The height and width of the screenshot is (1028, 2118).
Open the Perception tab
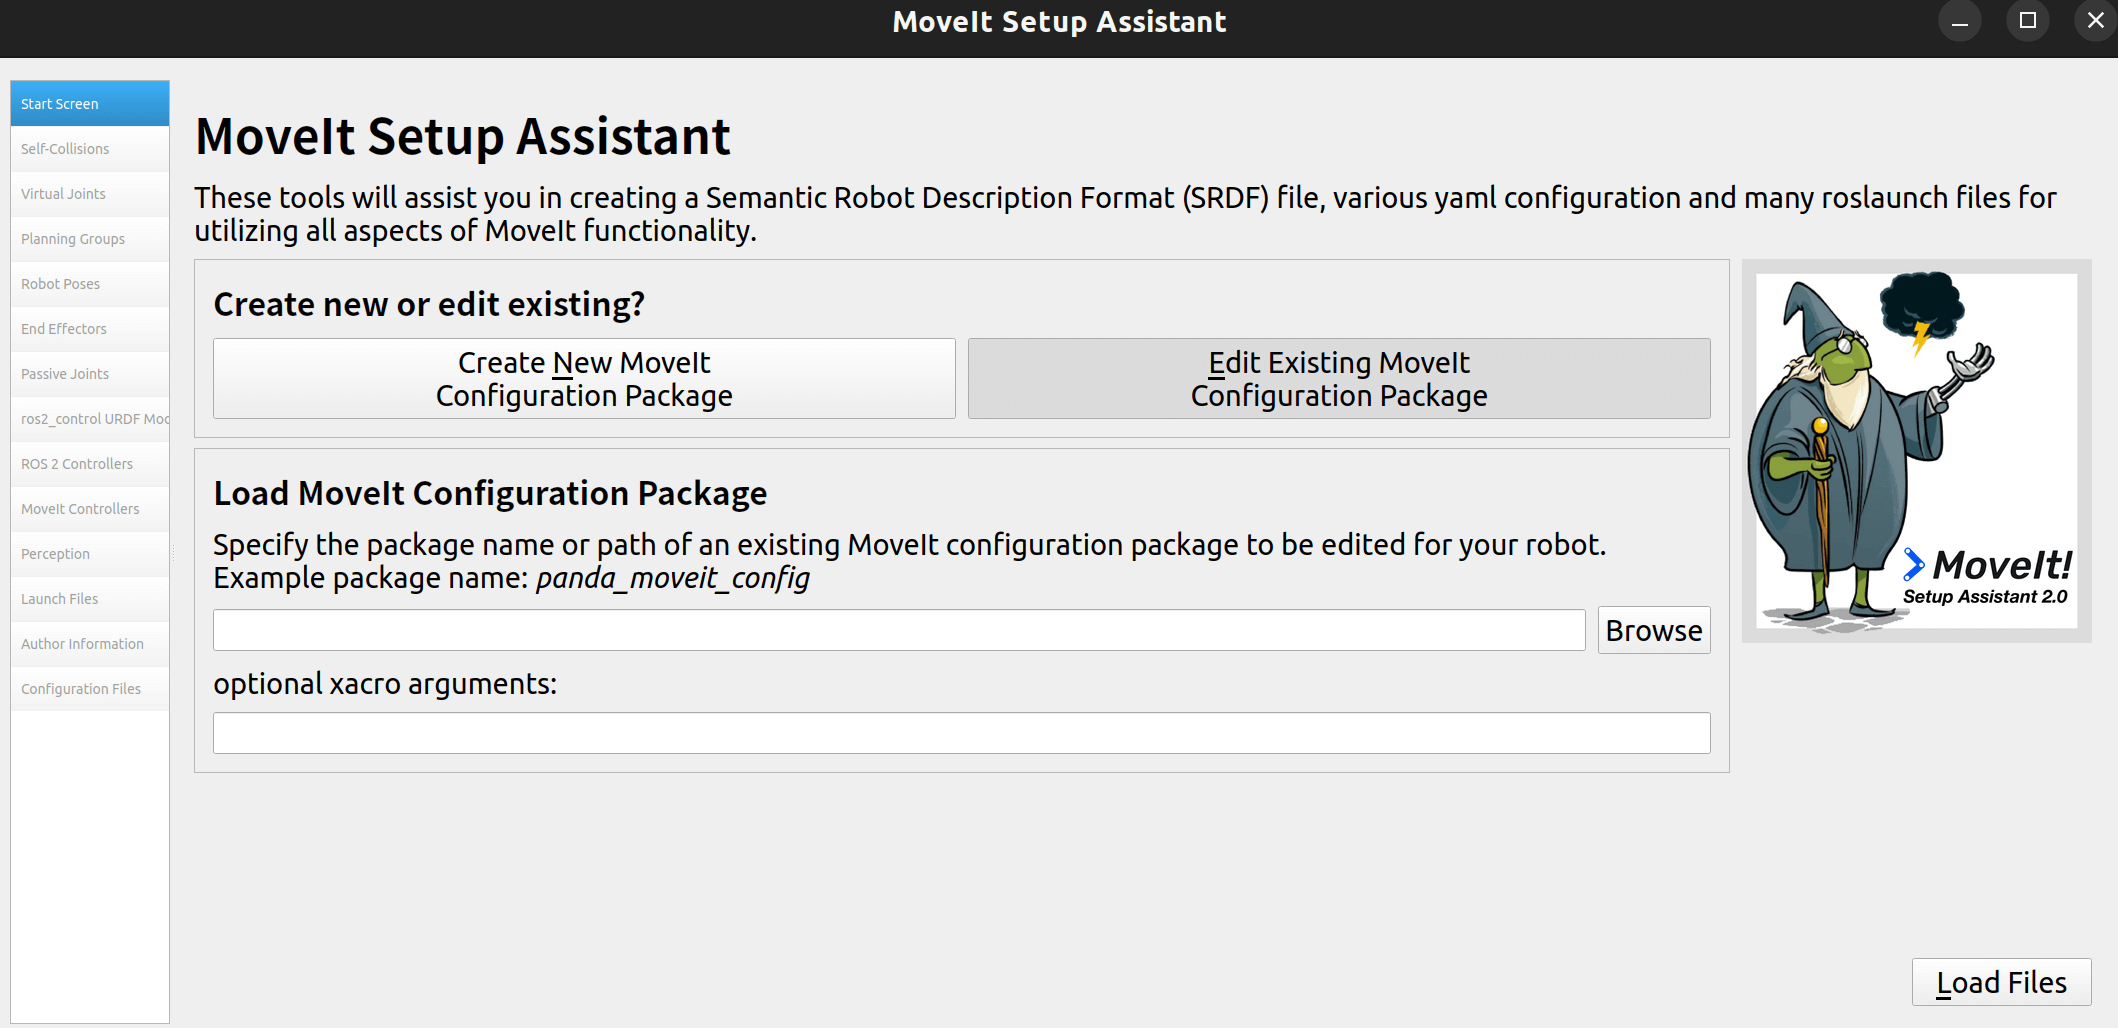click(89, 554)
